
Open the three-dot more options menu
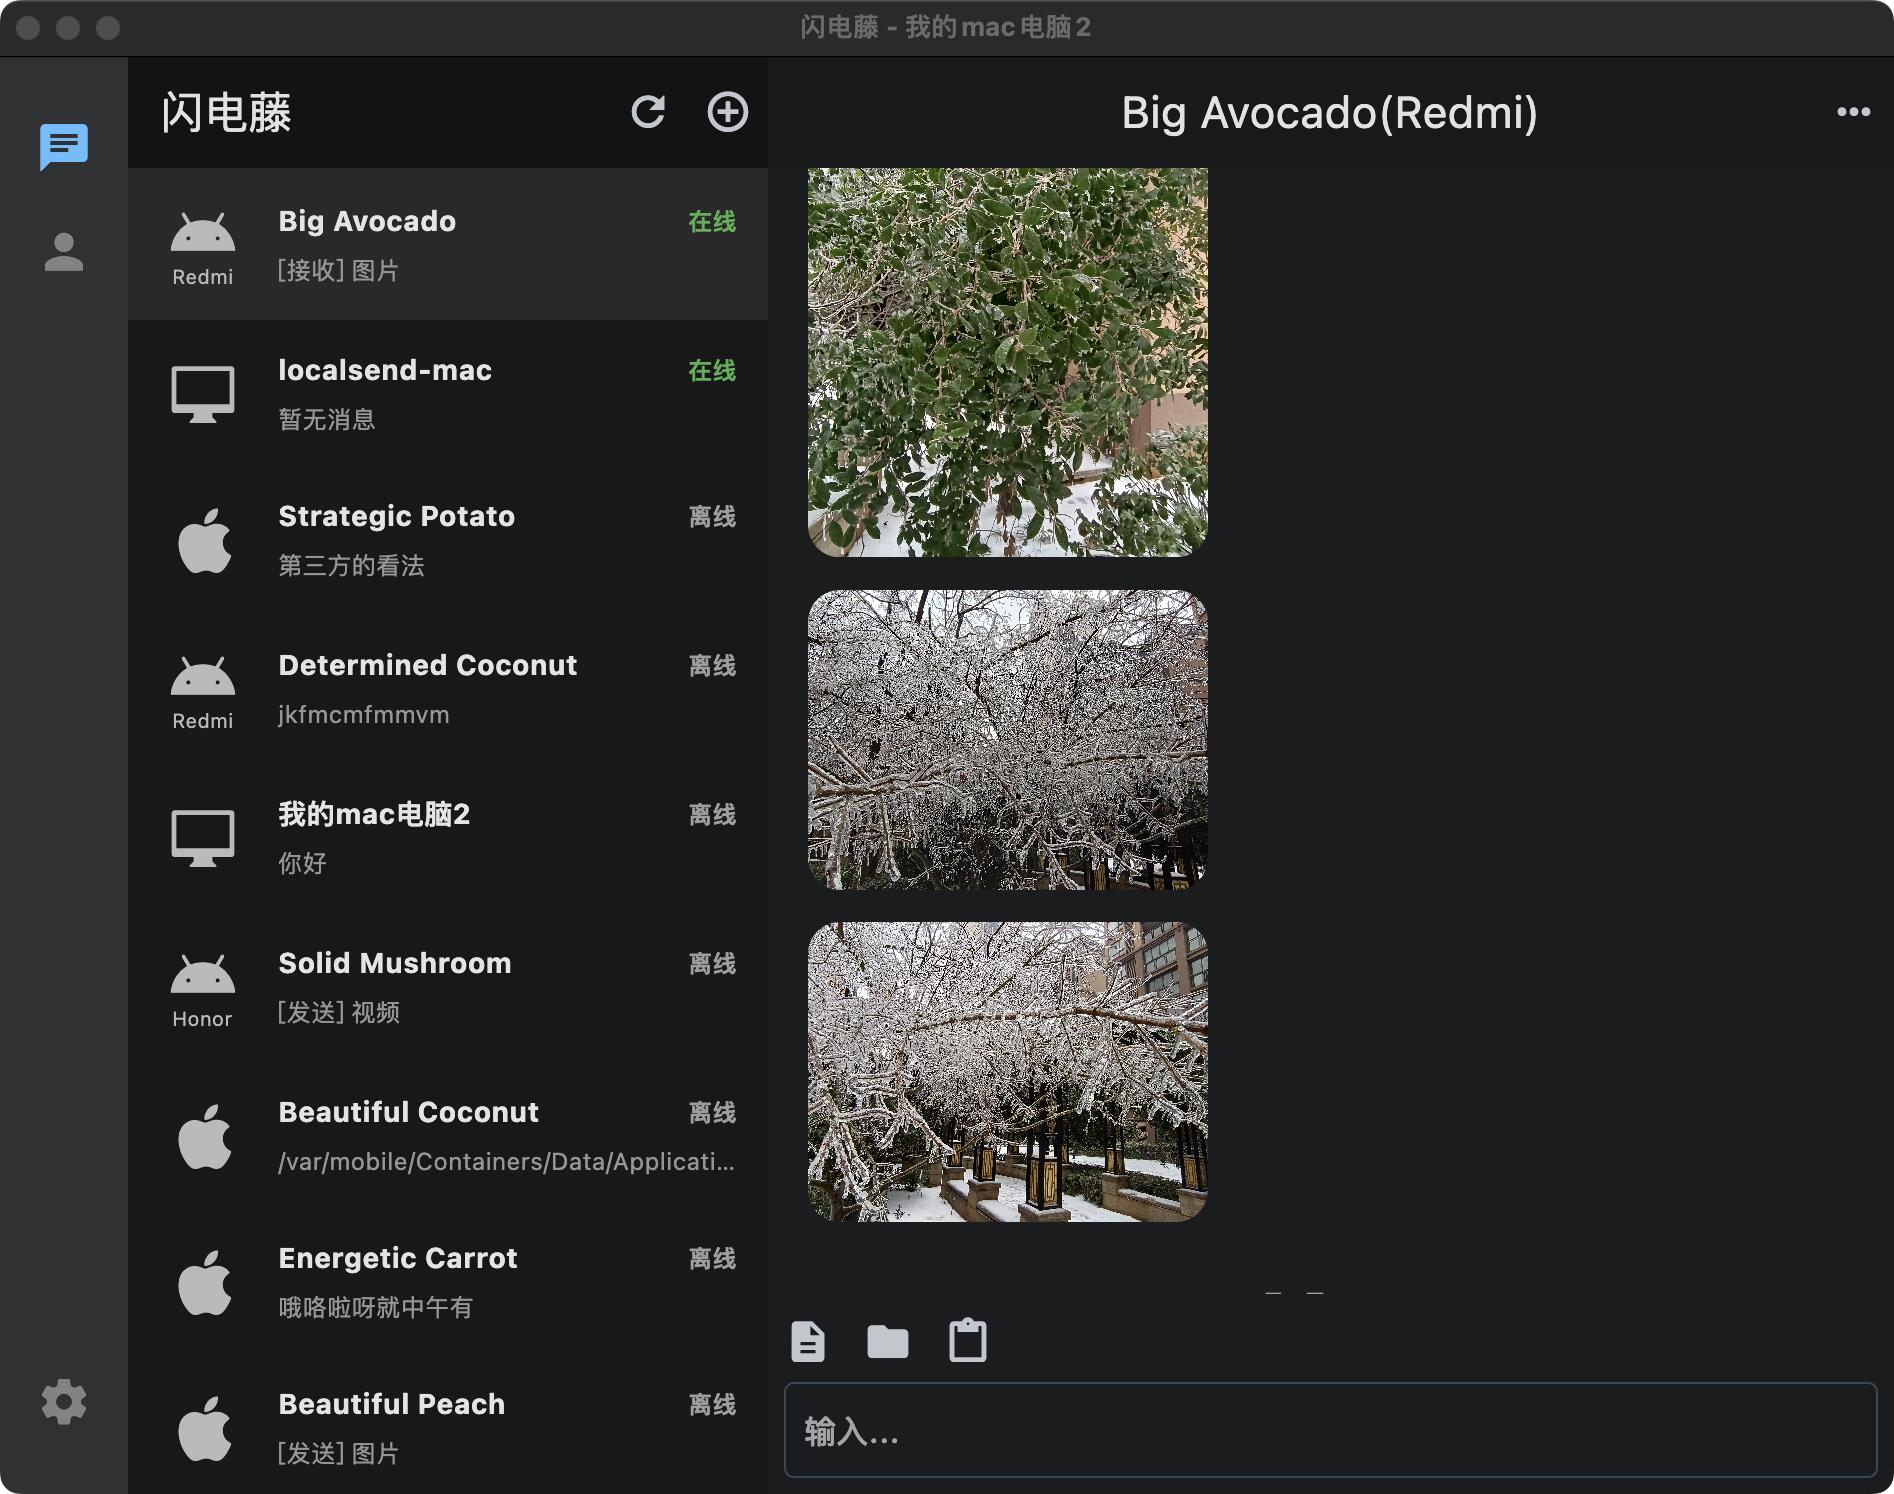tap(1853, 112)
